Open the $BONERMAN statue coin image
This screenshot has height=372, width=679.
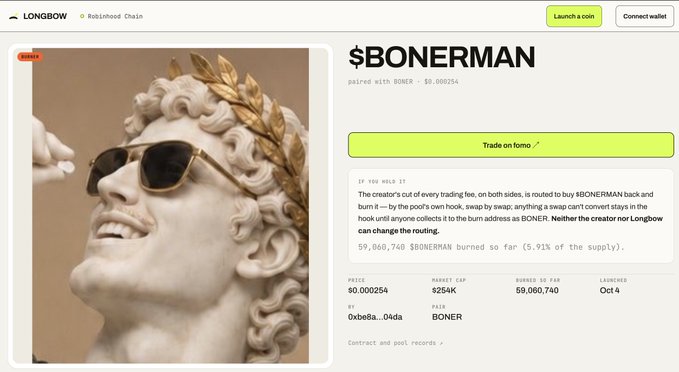tap(170, 205)
